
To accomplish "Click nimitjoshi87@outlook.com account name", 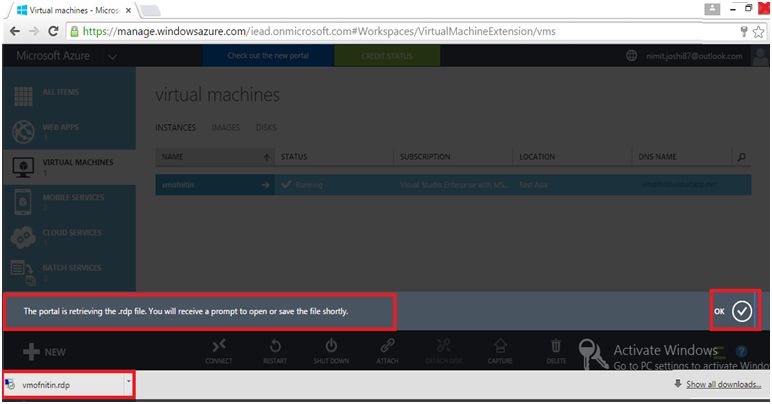I will pyautogui.click(x=694, y=56).
